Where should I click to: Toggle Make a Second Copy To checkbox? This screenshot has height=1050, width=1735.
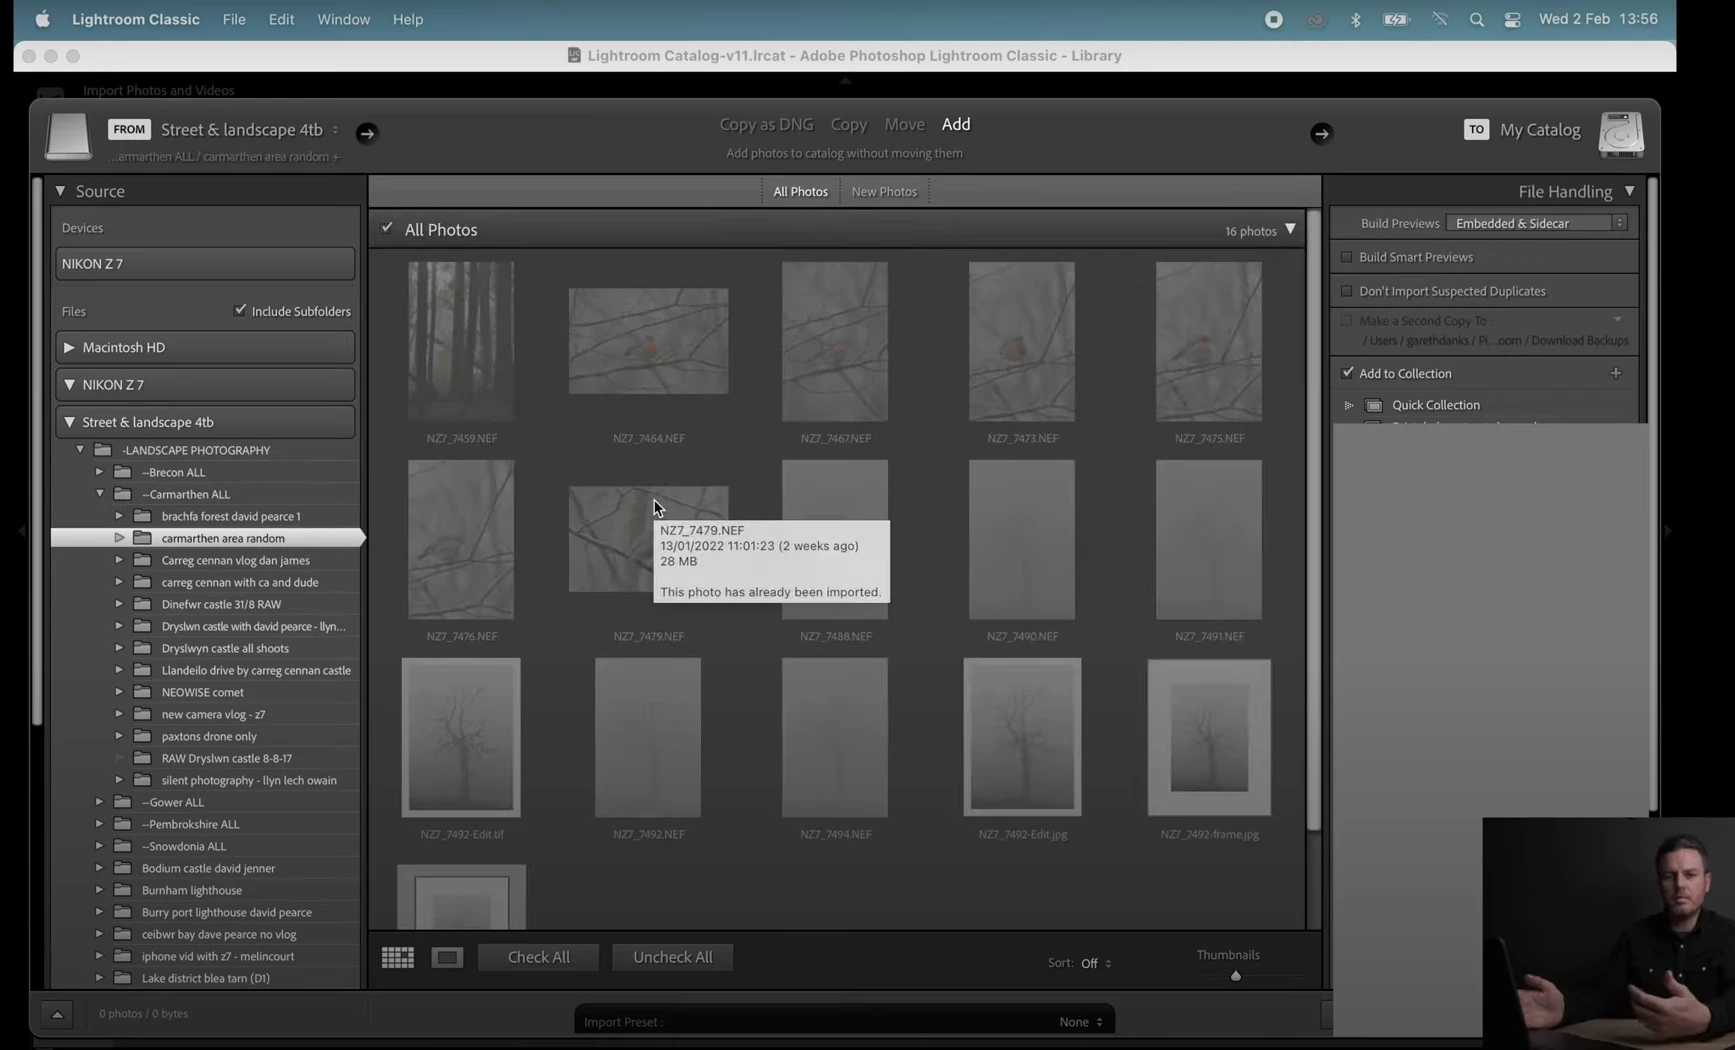point(1347,321)
